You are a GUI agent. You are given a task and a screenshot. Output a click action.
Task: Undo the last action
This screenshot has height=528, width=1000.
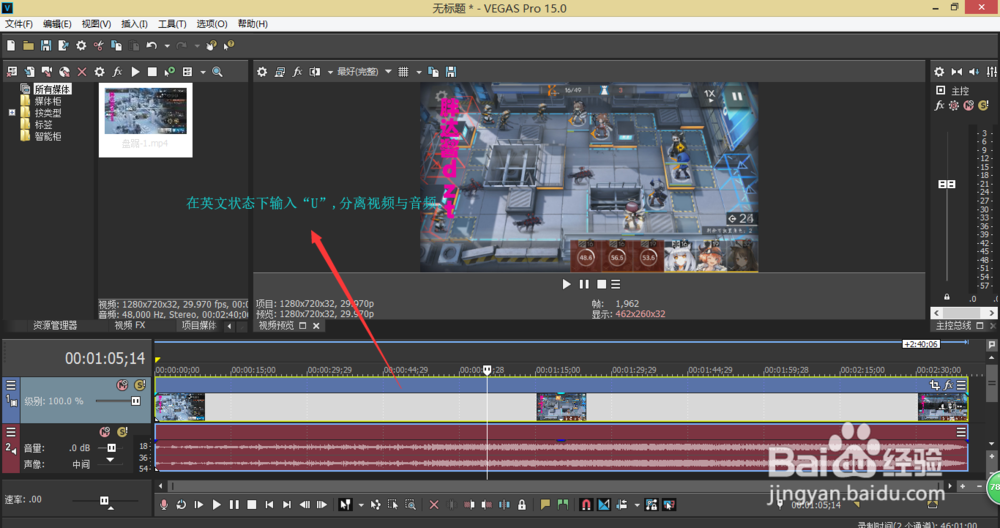coord(151,45)
